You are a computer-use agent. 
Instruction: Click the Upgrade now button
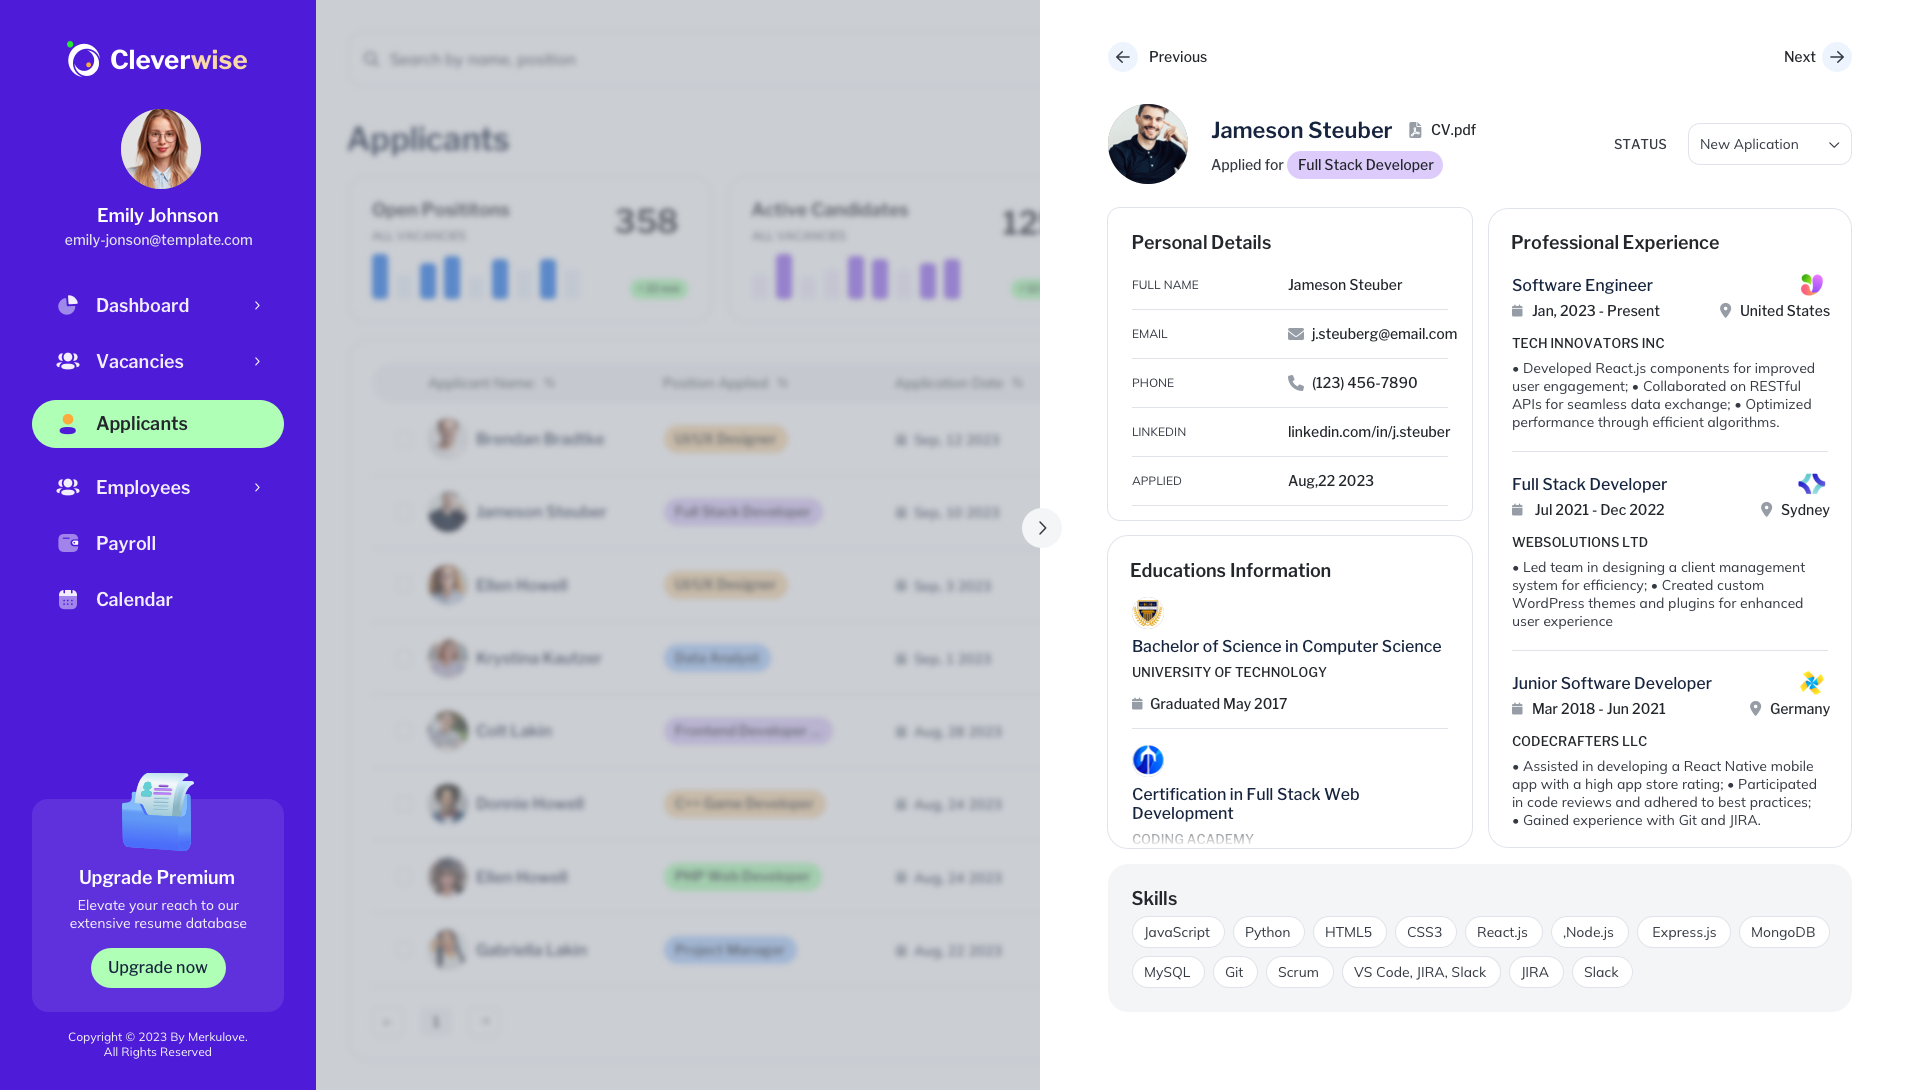pos(157,967)
